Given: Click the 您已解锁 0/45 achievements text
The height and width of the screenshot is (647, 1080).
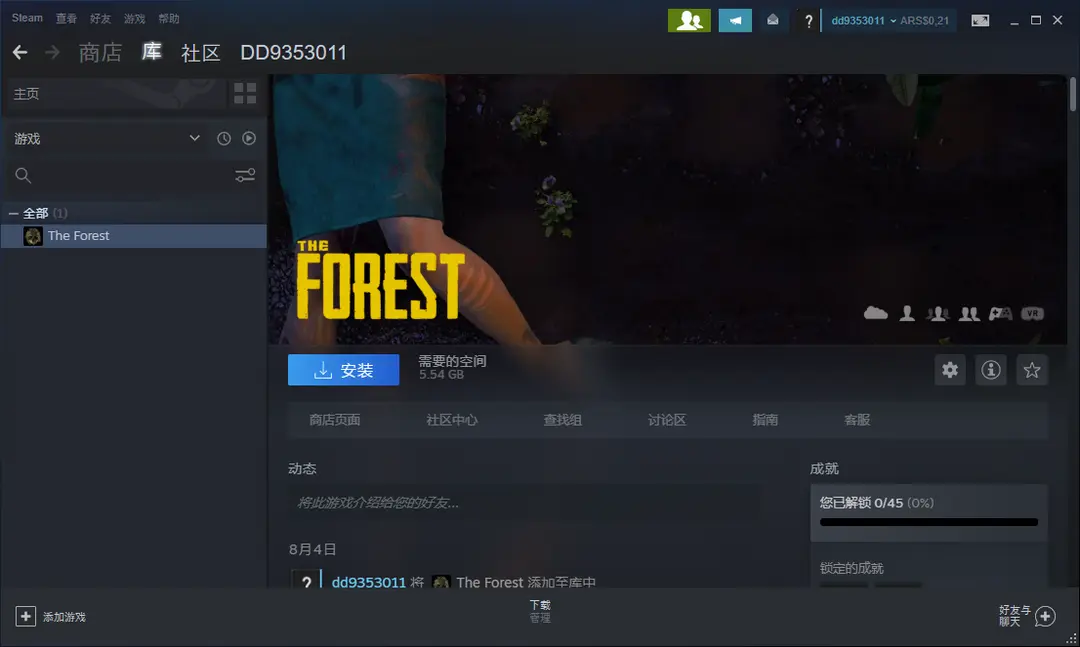Looking at the screenshot, I should [877, 503].
